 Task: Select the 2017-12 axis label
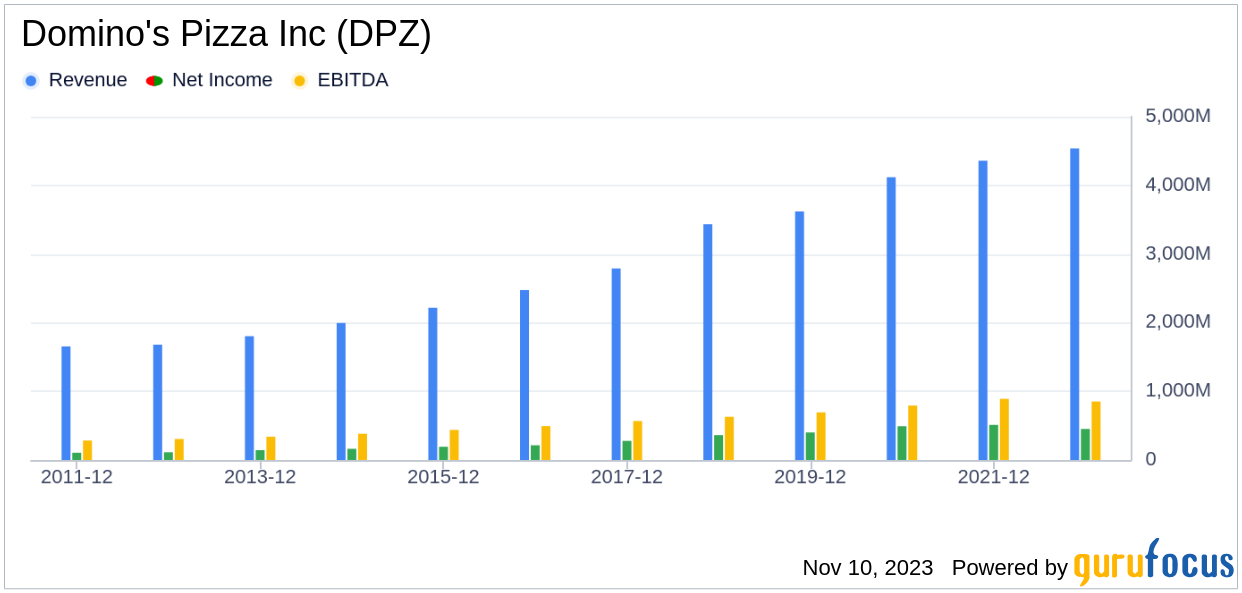[628, 478]
